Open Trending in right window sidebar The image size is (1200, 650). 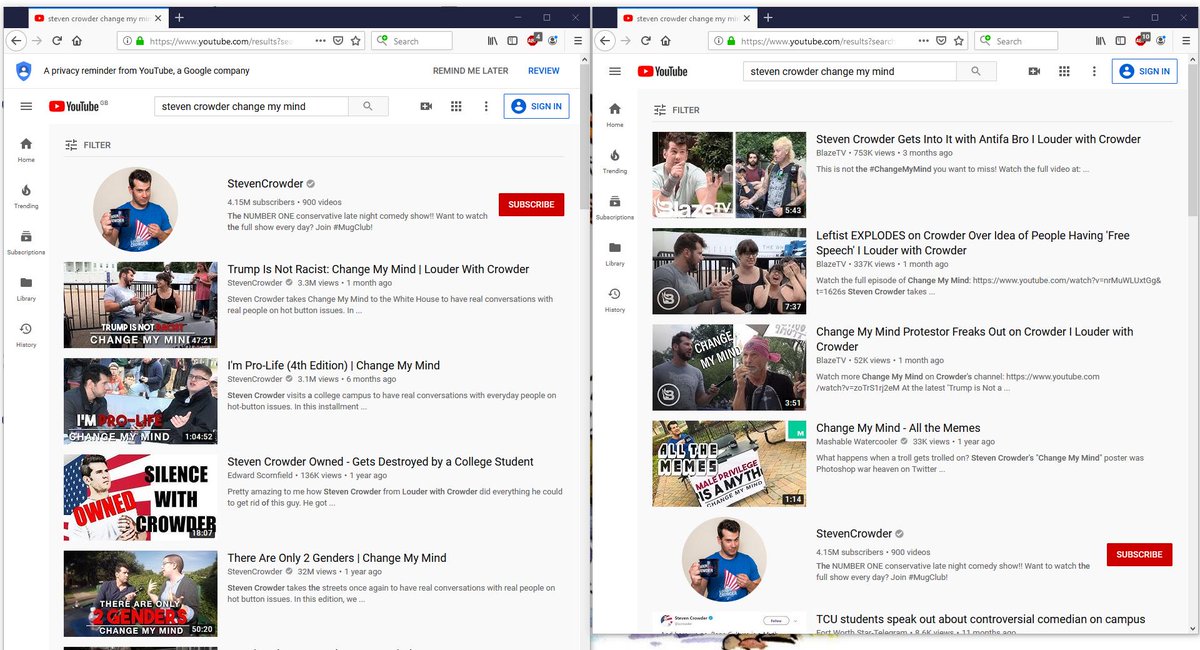click(x=615, y=160)
